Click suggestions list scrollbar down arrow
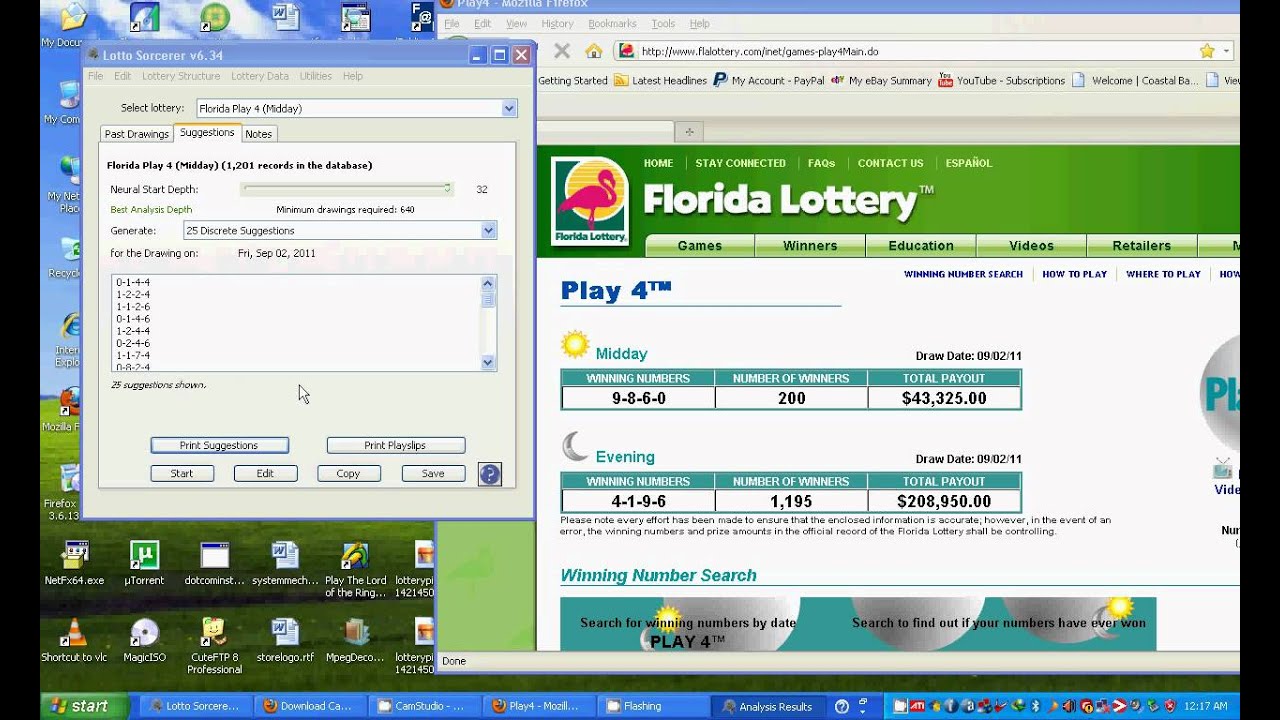 [x=488, y=363]
